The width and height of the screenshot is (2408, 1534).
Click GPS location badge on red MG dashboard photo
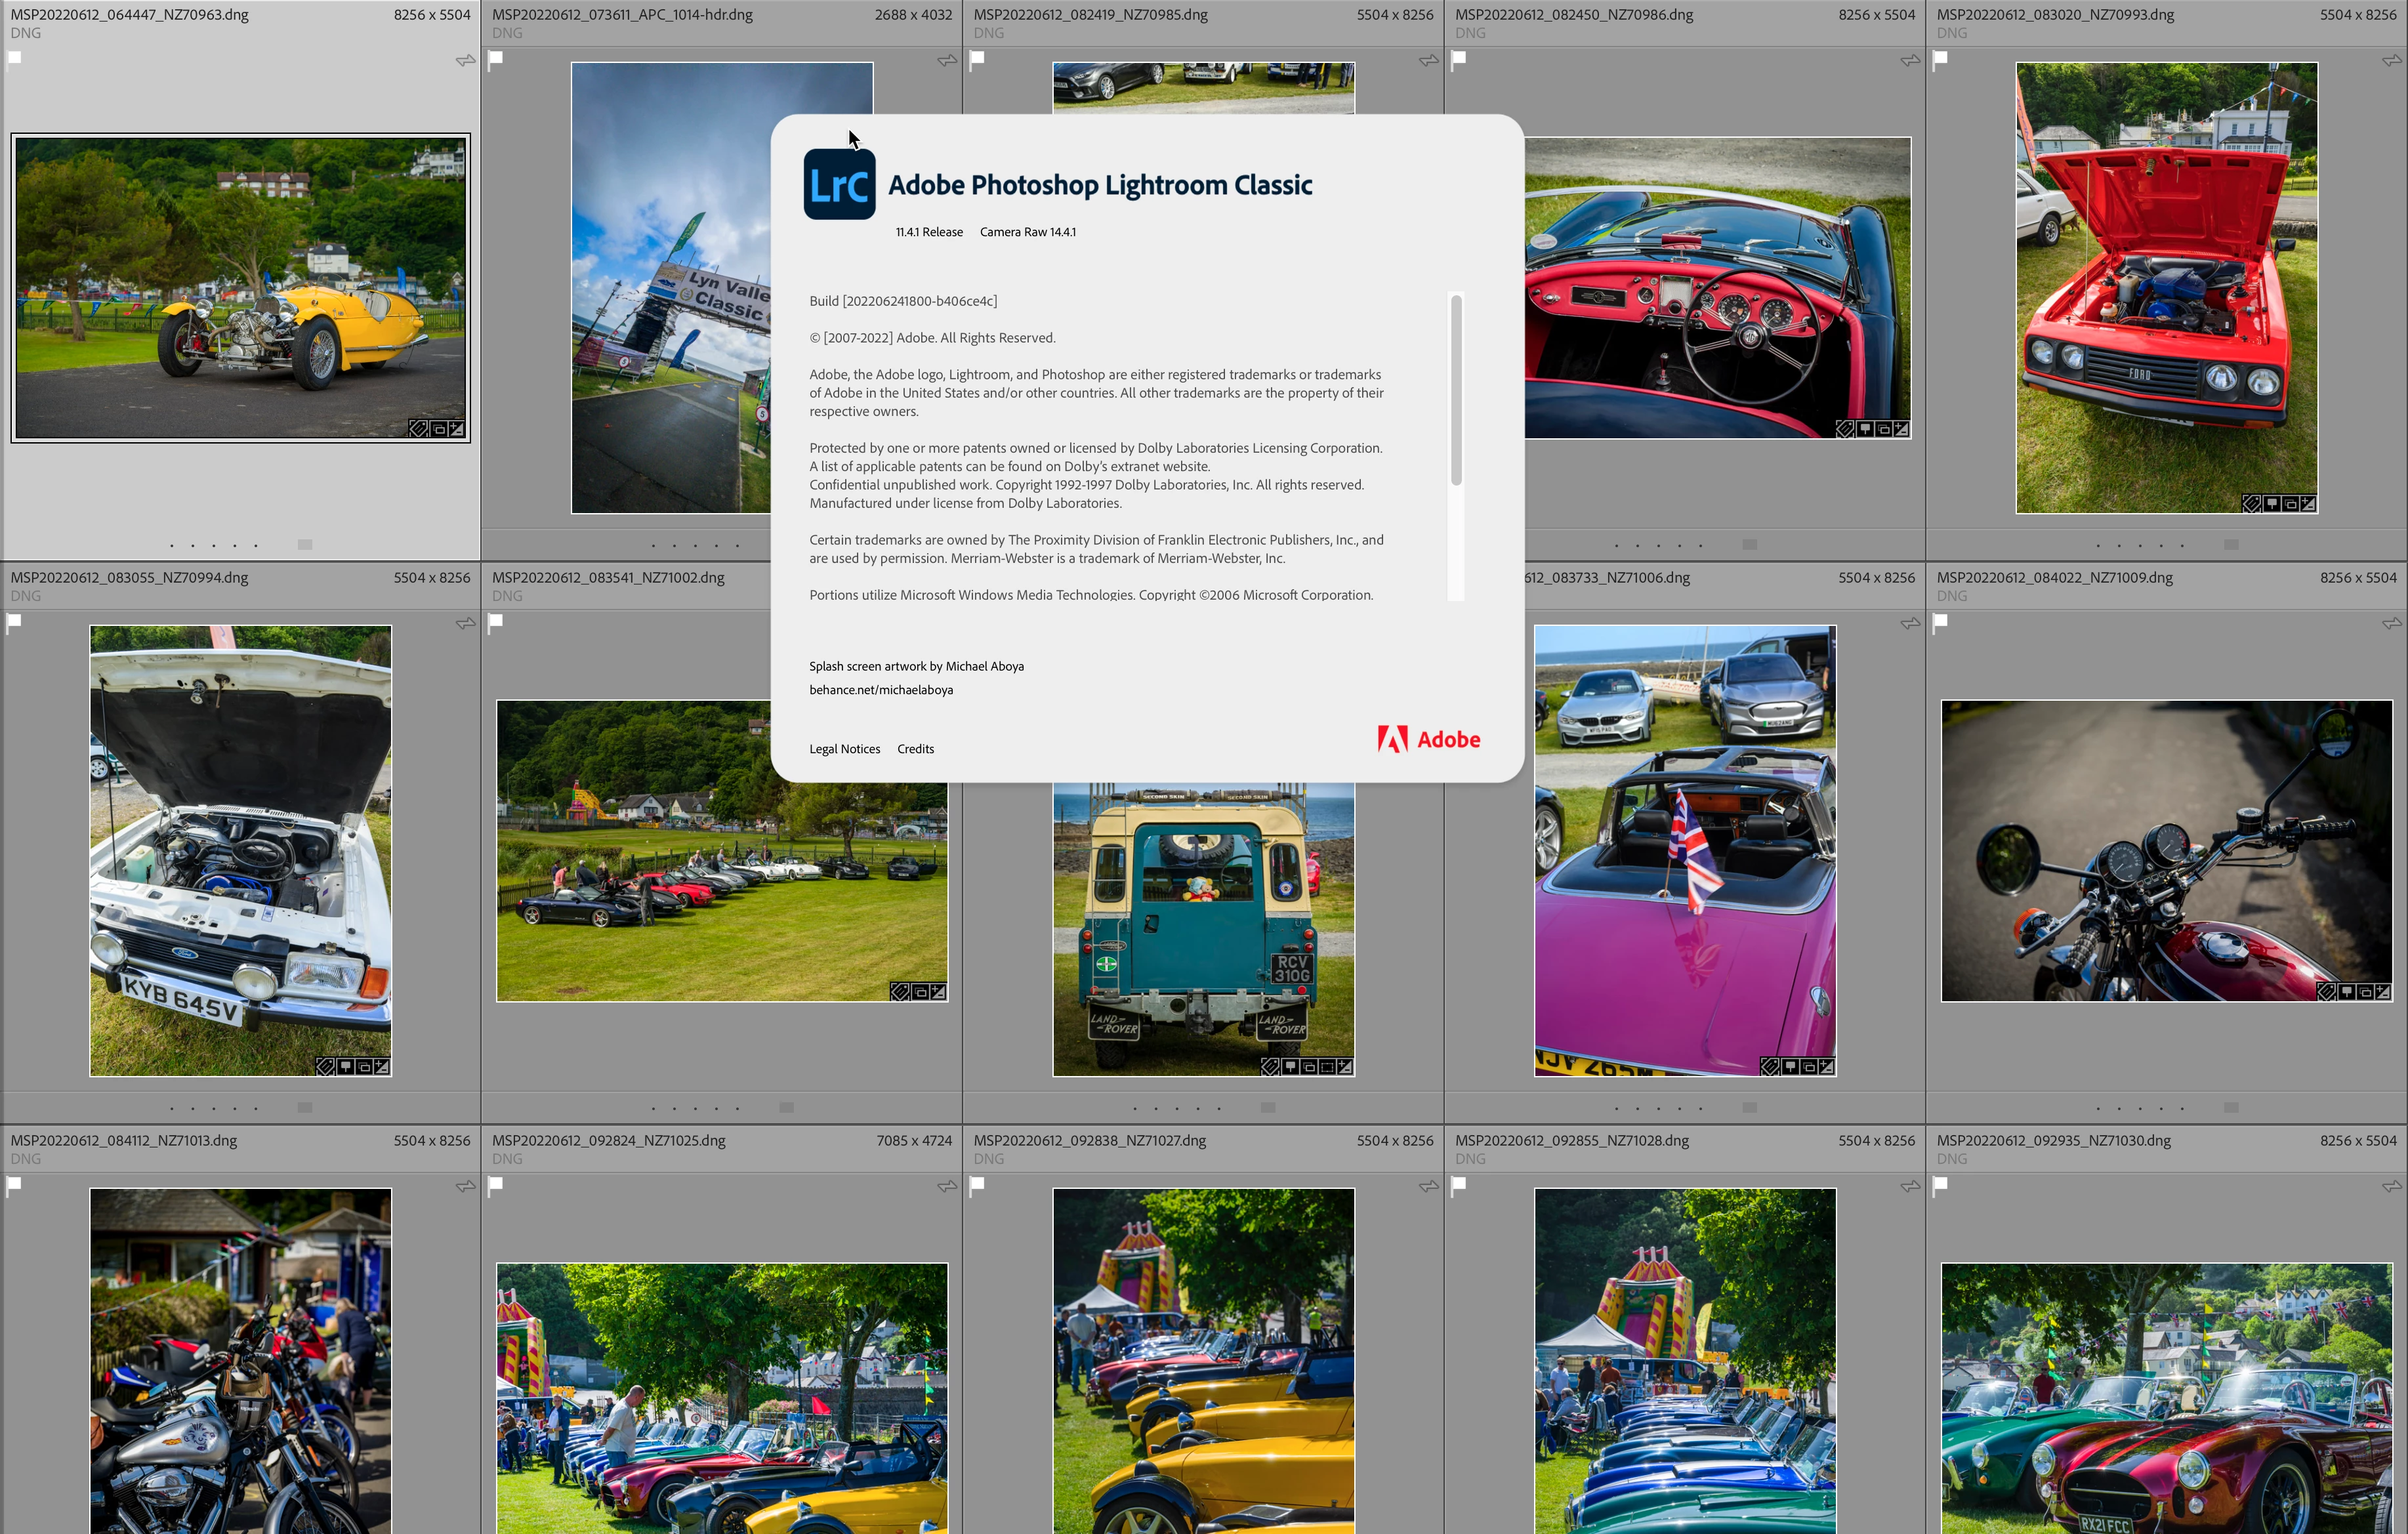click(1865, 429)
